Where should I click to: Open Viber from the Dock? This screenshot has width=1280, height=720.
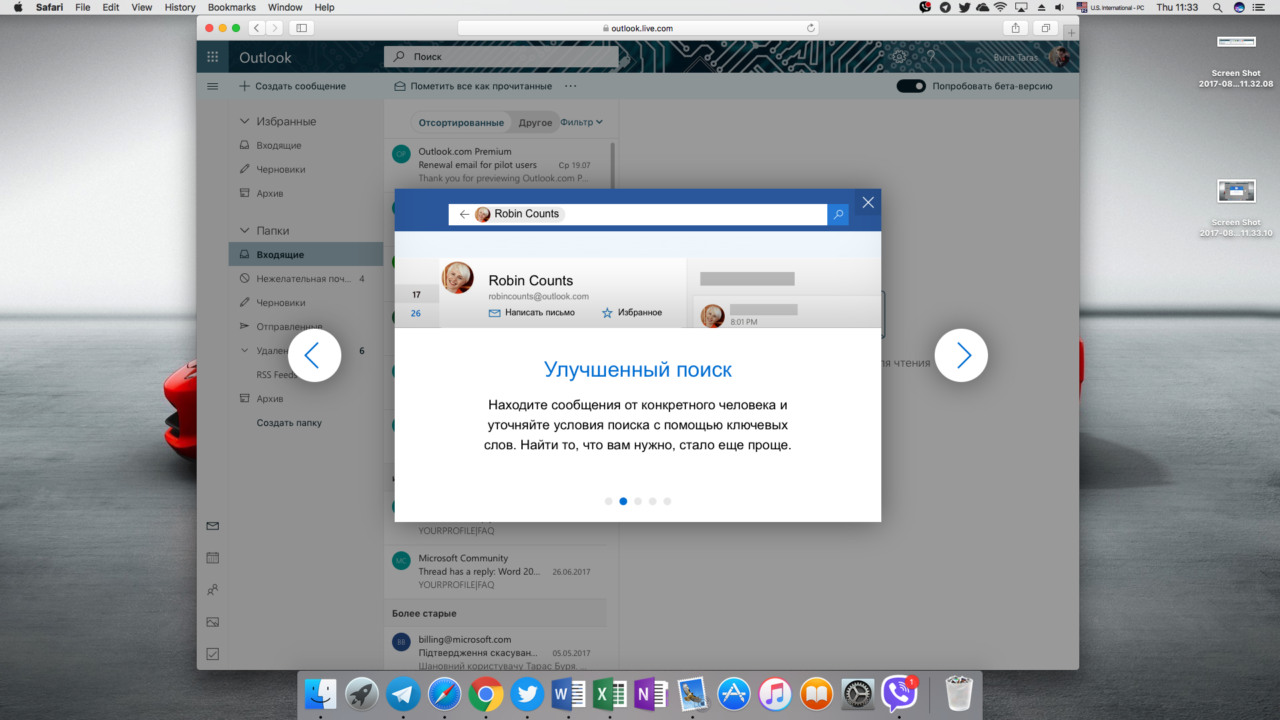(900, 694)
